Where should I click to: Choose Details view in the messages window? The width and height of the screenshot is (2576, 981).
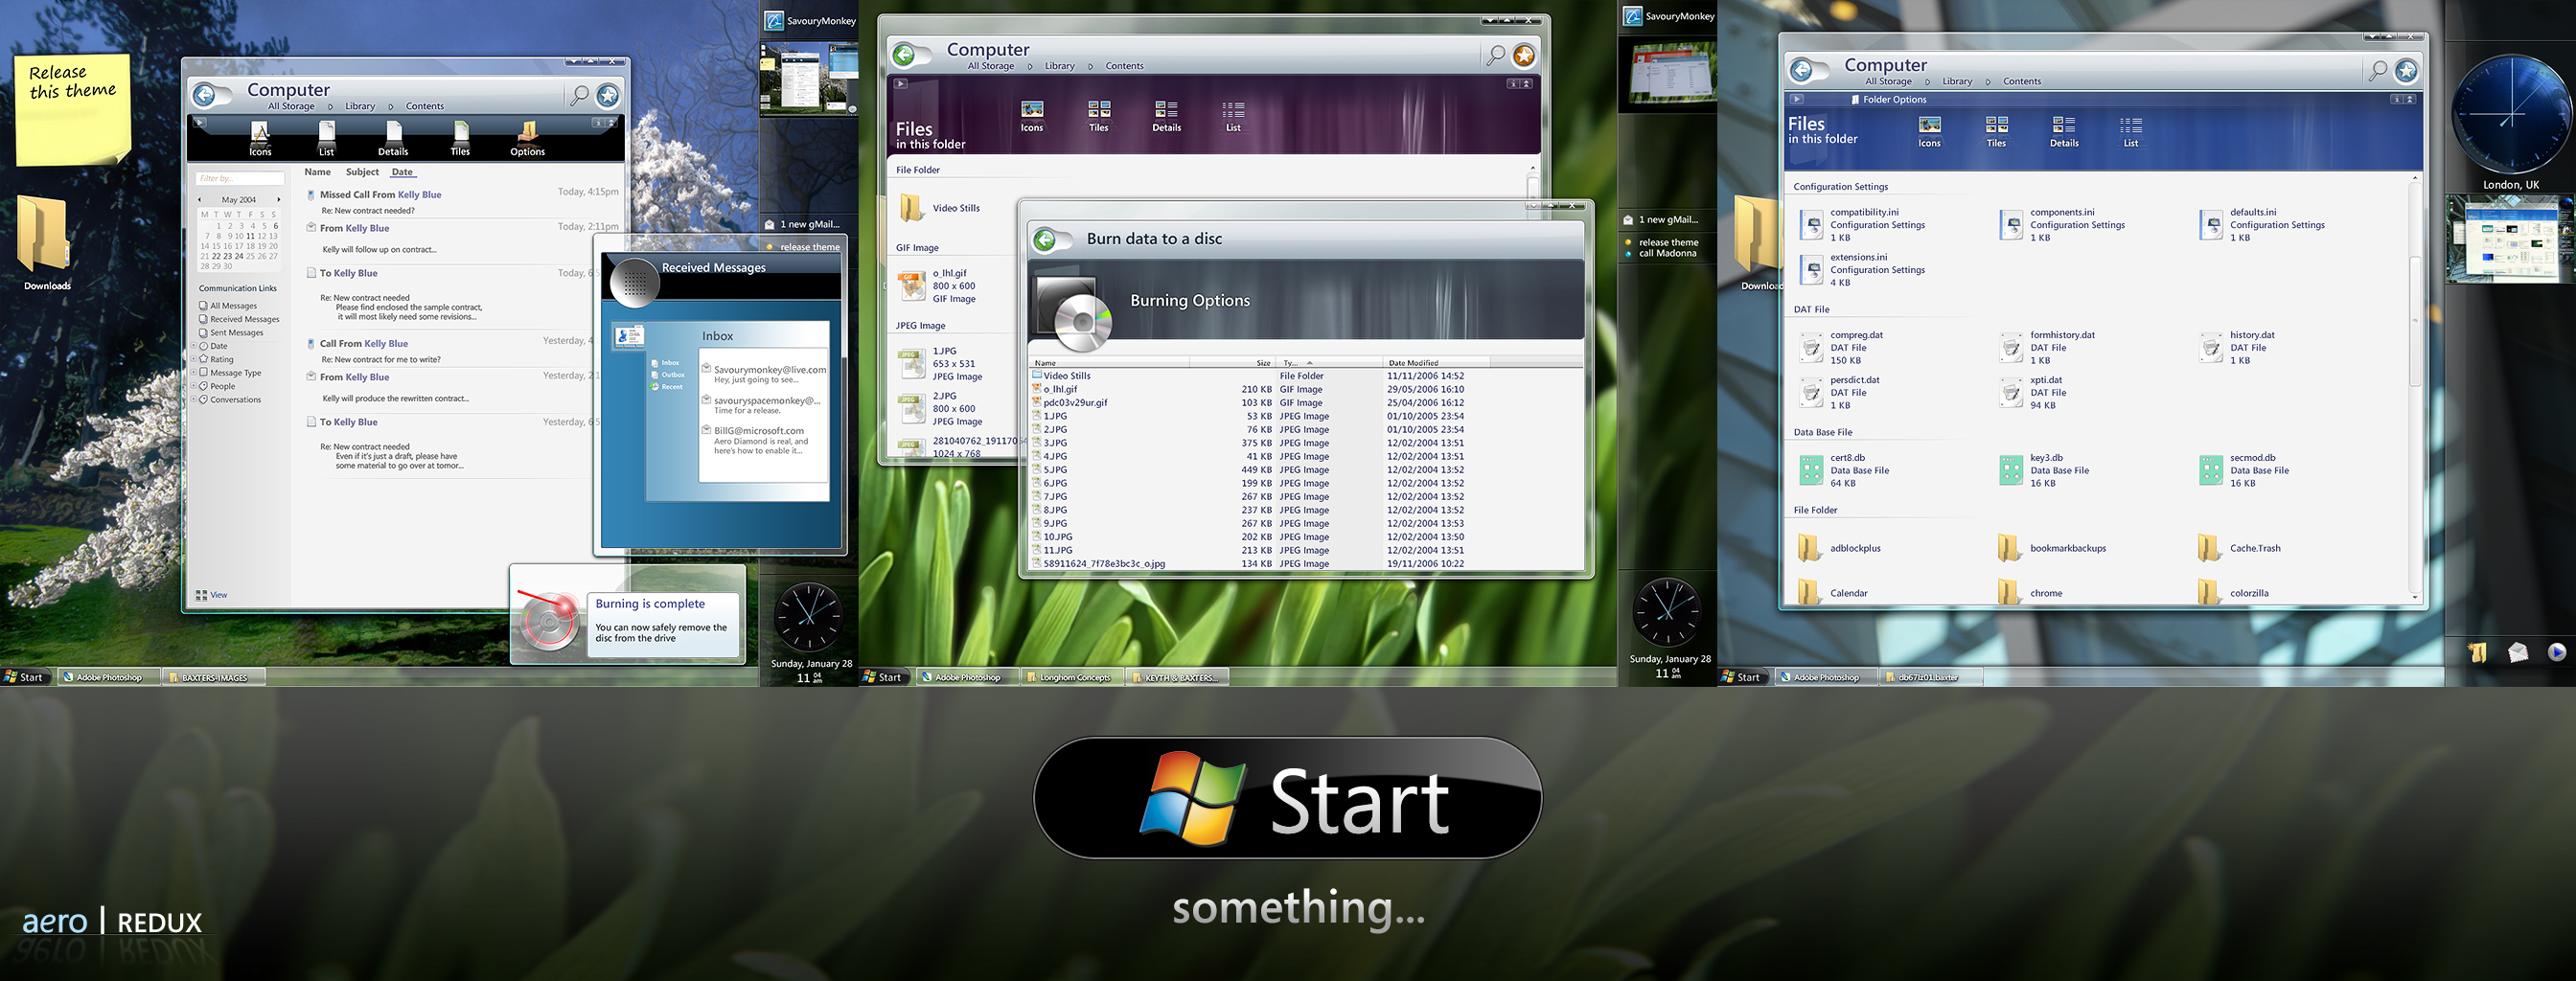393,139
